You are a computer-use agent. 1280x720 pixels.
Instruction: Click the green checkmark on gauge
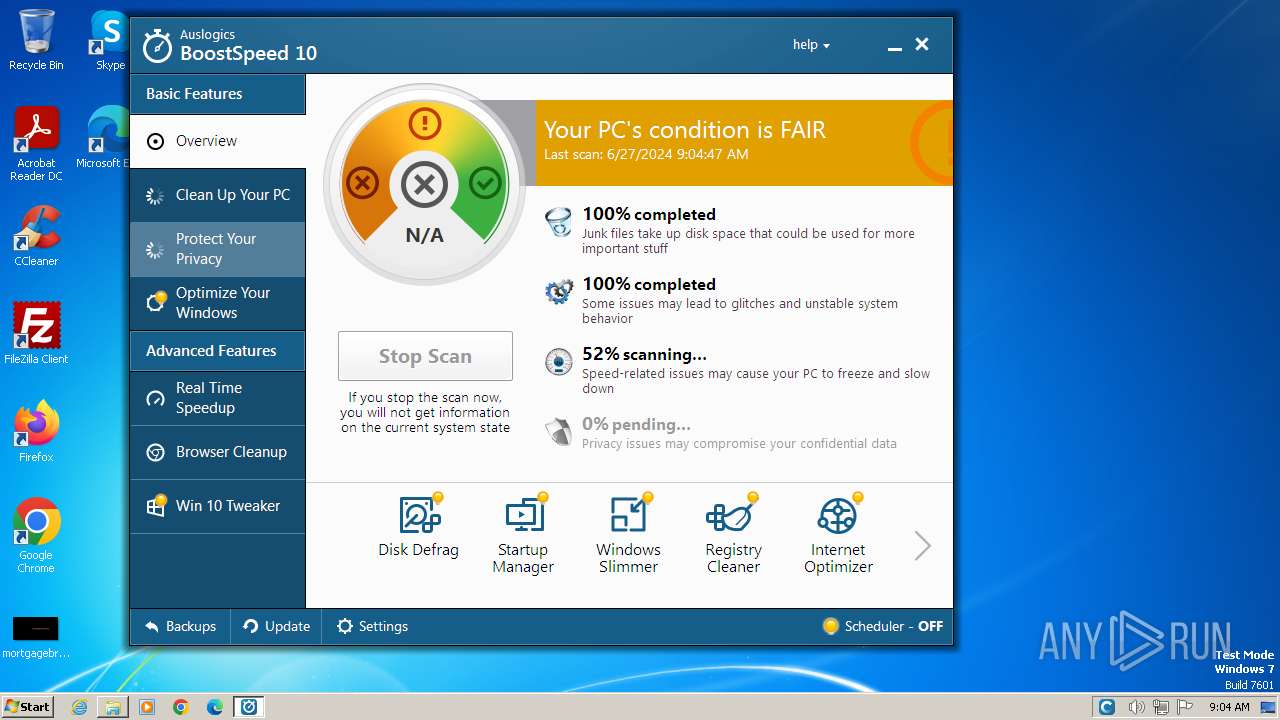tap(485, 183)
